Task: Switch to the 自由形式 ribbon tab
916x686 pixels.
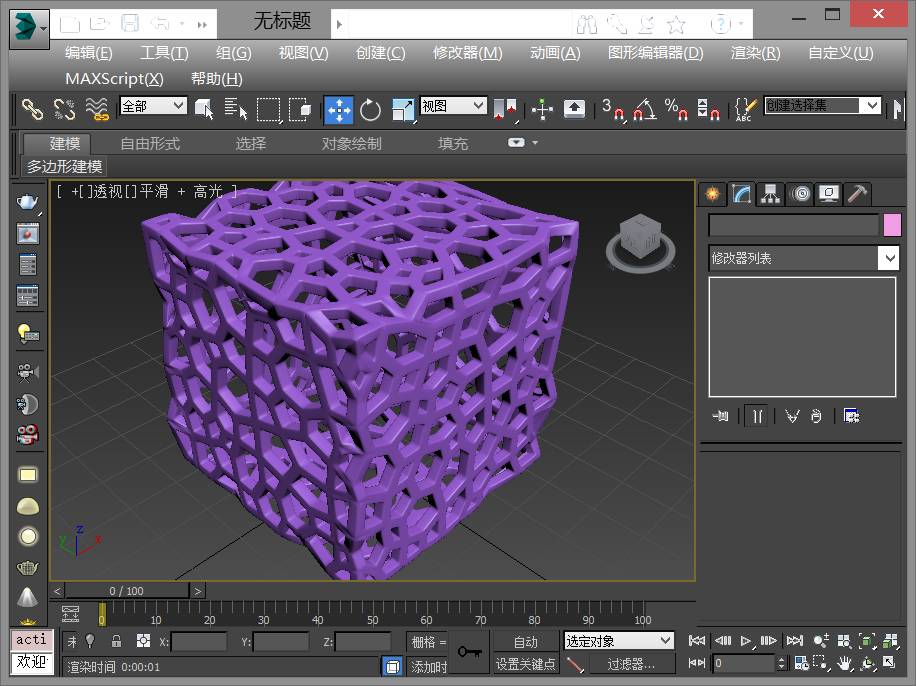Action: [x=150, y=144]
